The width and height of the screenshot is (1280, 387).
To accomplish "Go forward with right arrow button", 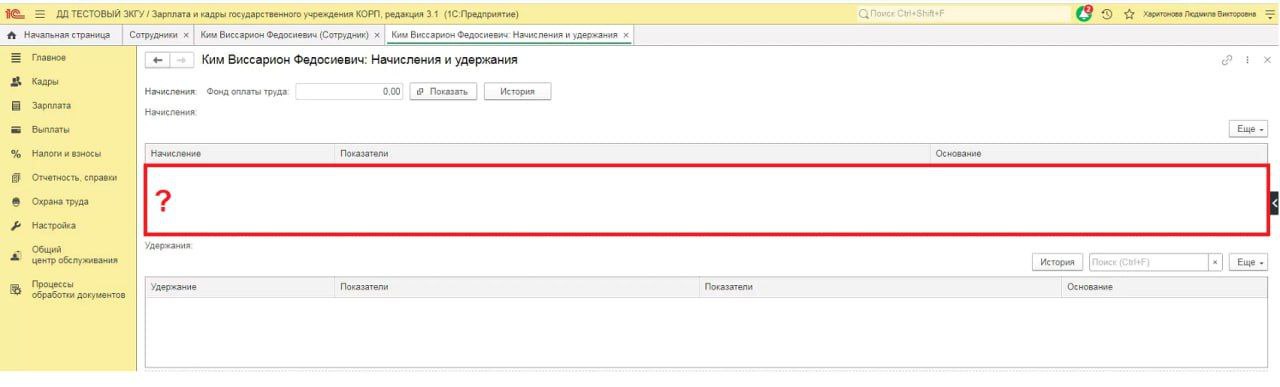I will coord(182,61).
